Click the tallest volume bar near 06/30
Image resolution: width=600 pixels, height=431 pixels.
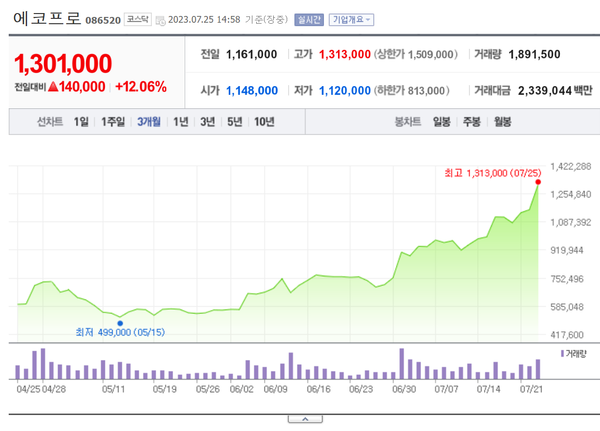401,363
